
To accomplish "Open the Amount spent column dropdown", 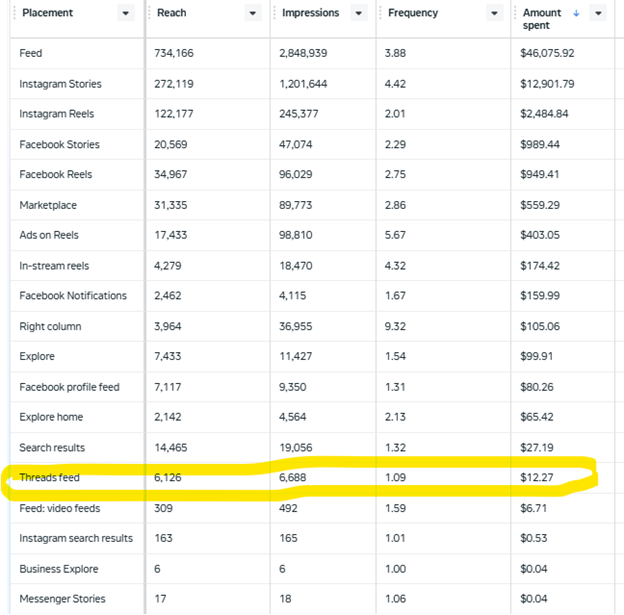I will tap(598, 13).
